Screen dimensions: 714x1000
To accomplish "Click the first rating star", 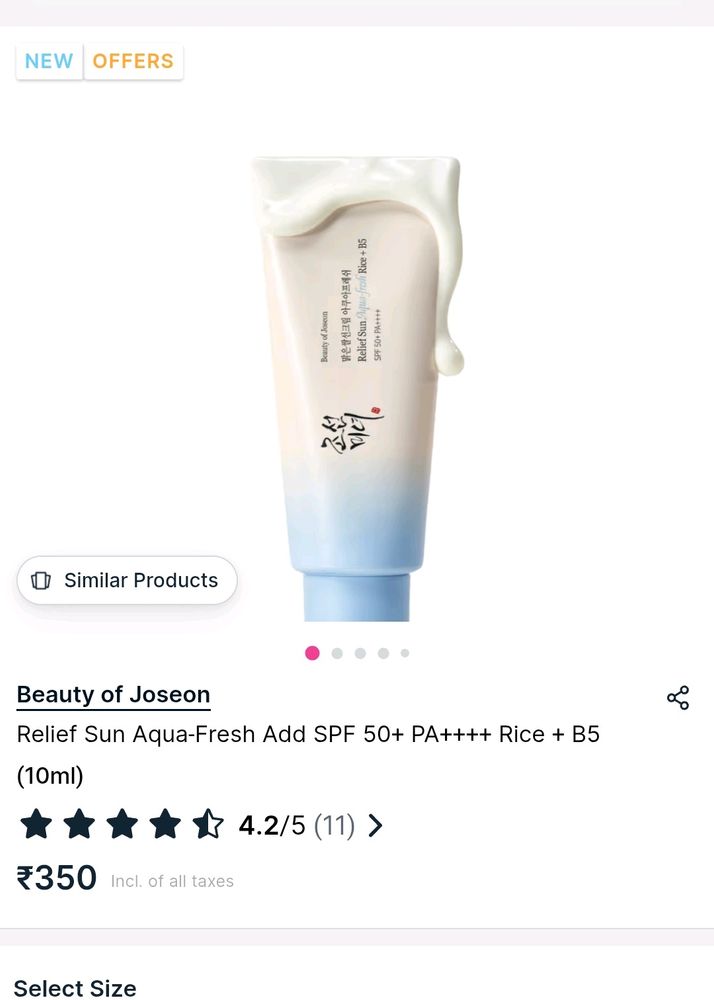I will tap(36, 824).
